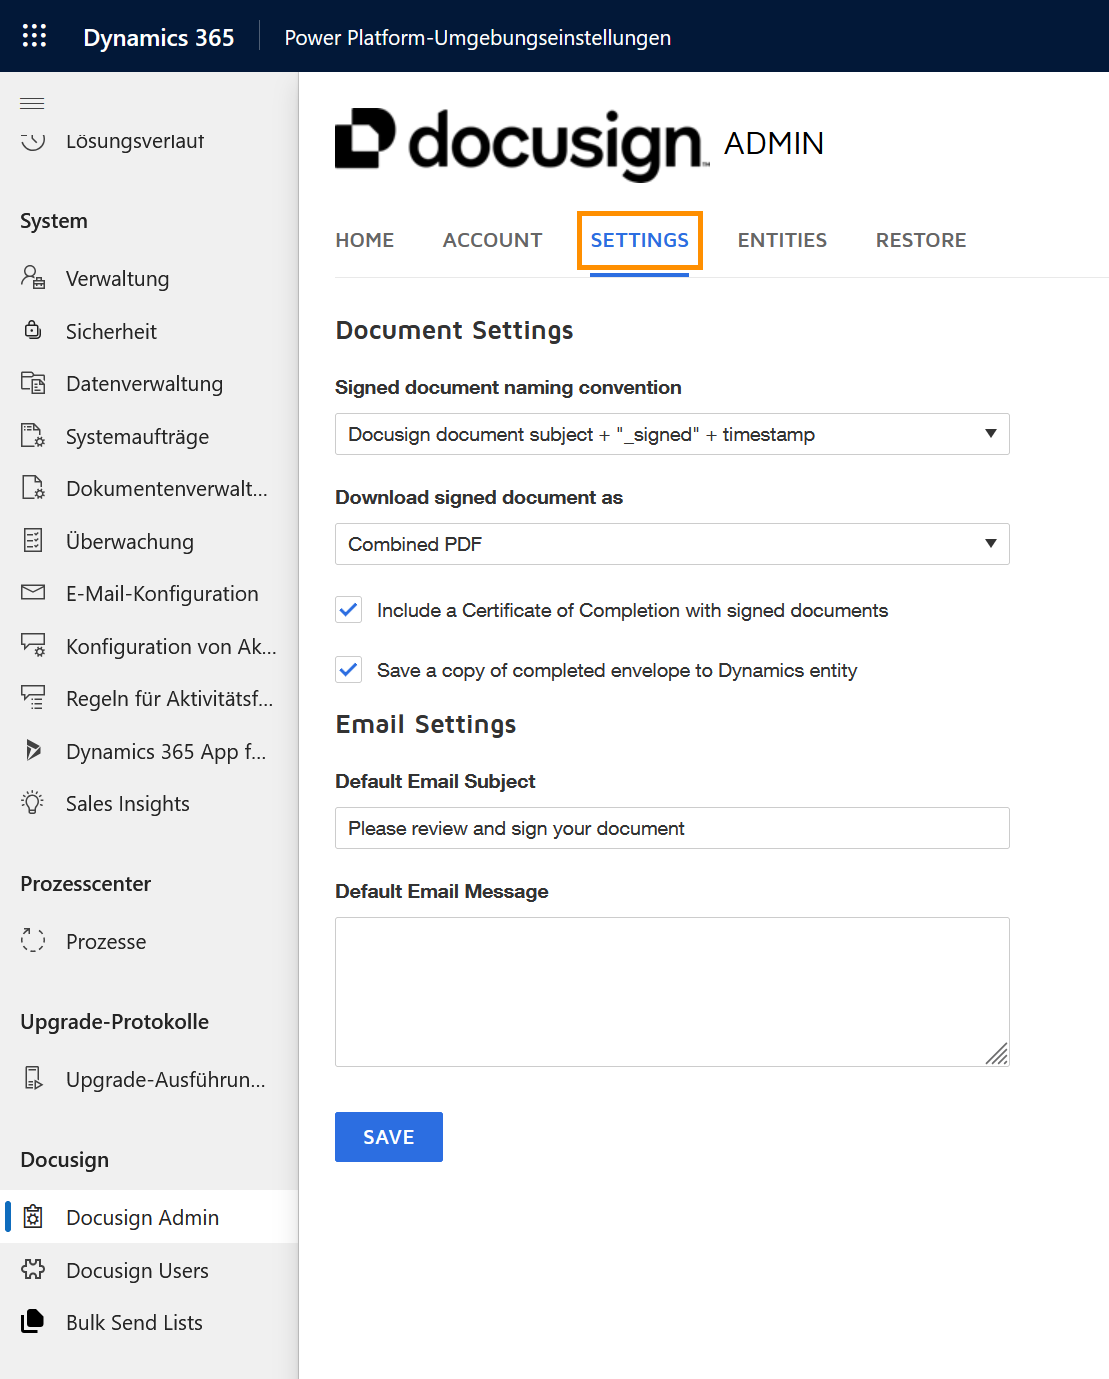The width and height of the screenshot is (1109, 1379).
Task: Collapse the sidebar with hamburger icon
Action: tap(32, 103)
